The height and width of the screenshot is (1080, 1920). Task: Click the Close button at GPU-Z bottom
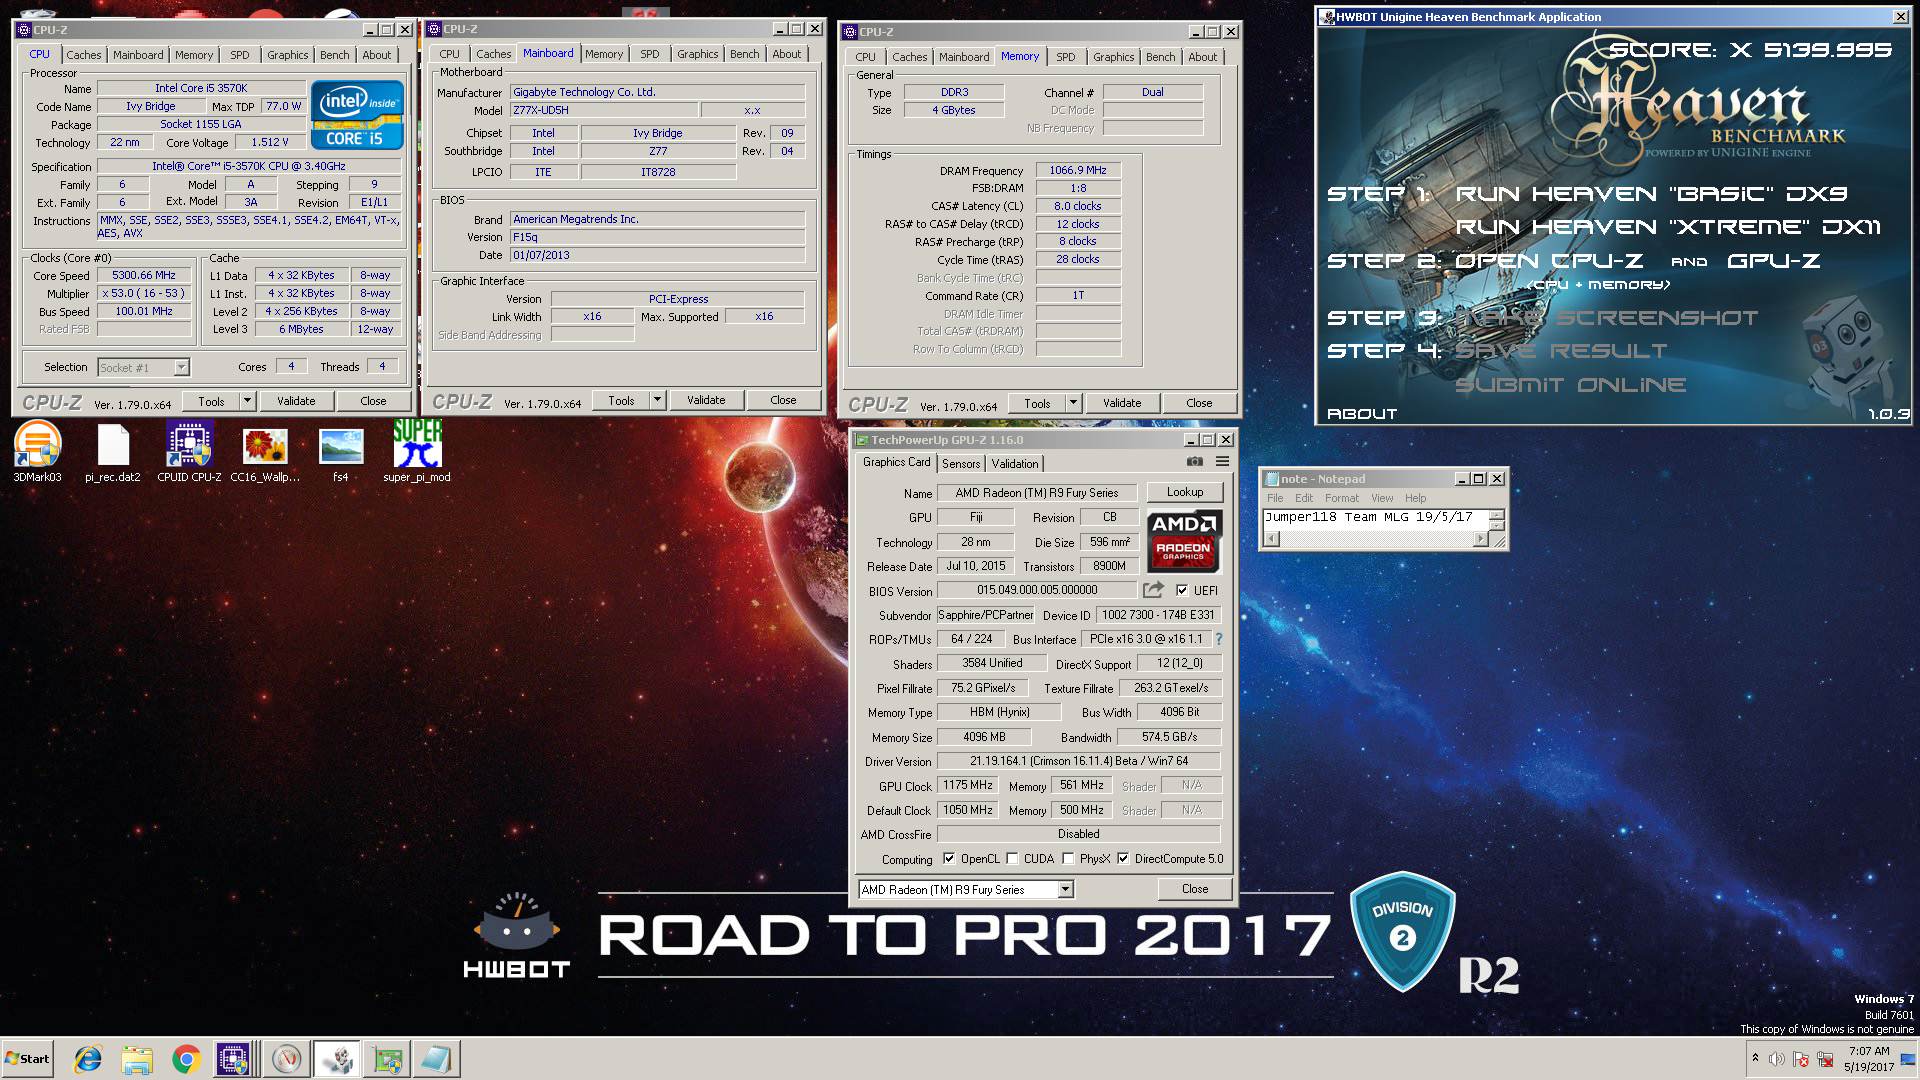pos(1194,889)
